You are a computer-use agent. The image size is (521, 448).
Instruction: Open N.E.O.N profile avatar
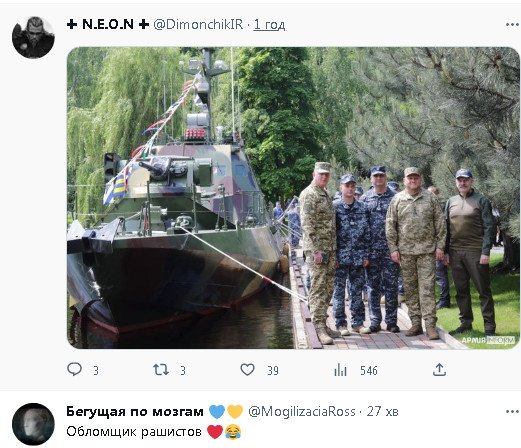[x=33, y=37]
